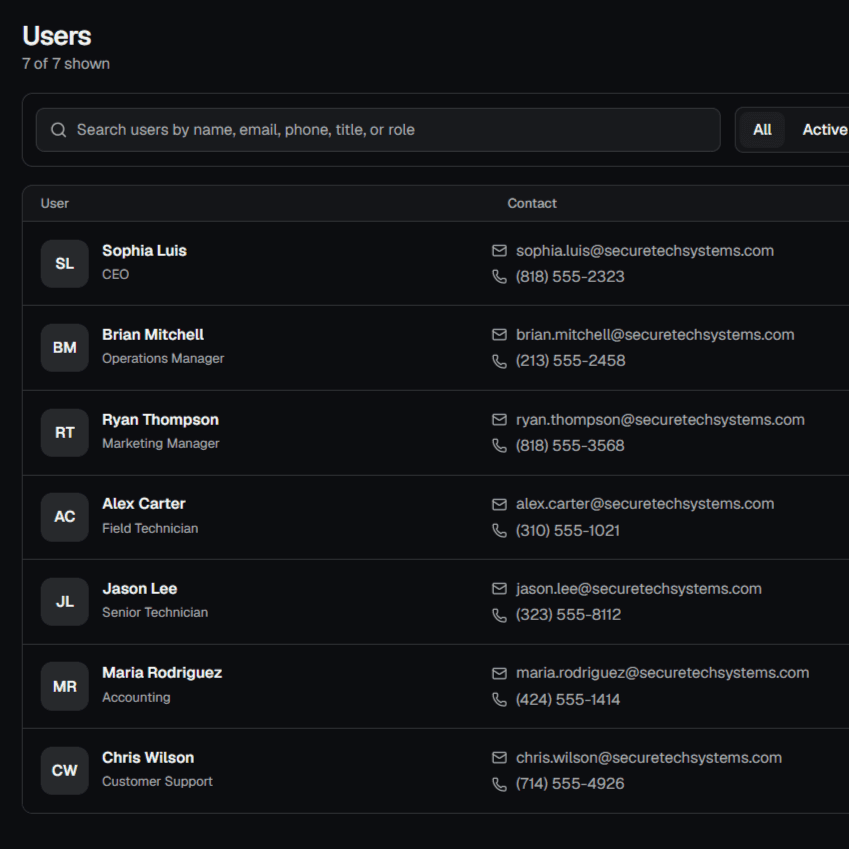Viewport: 849px width, 849px height.
Task: Click the mail icon beside jason.lee email
Action: (499, 589)
